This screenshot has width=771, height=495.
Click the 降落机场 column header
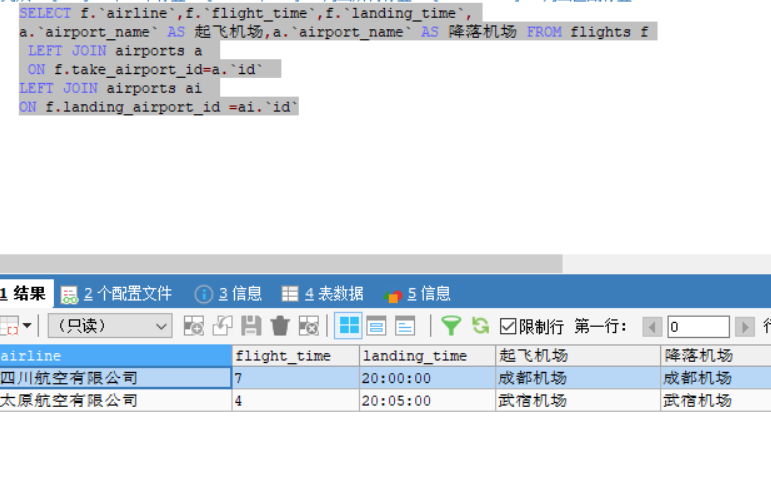(716, 355)
